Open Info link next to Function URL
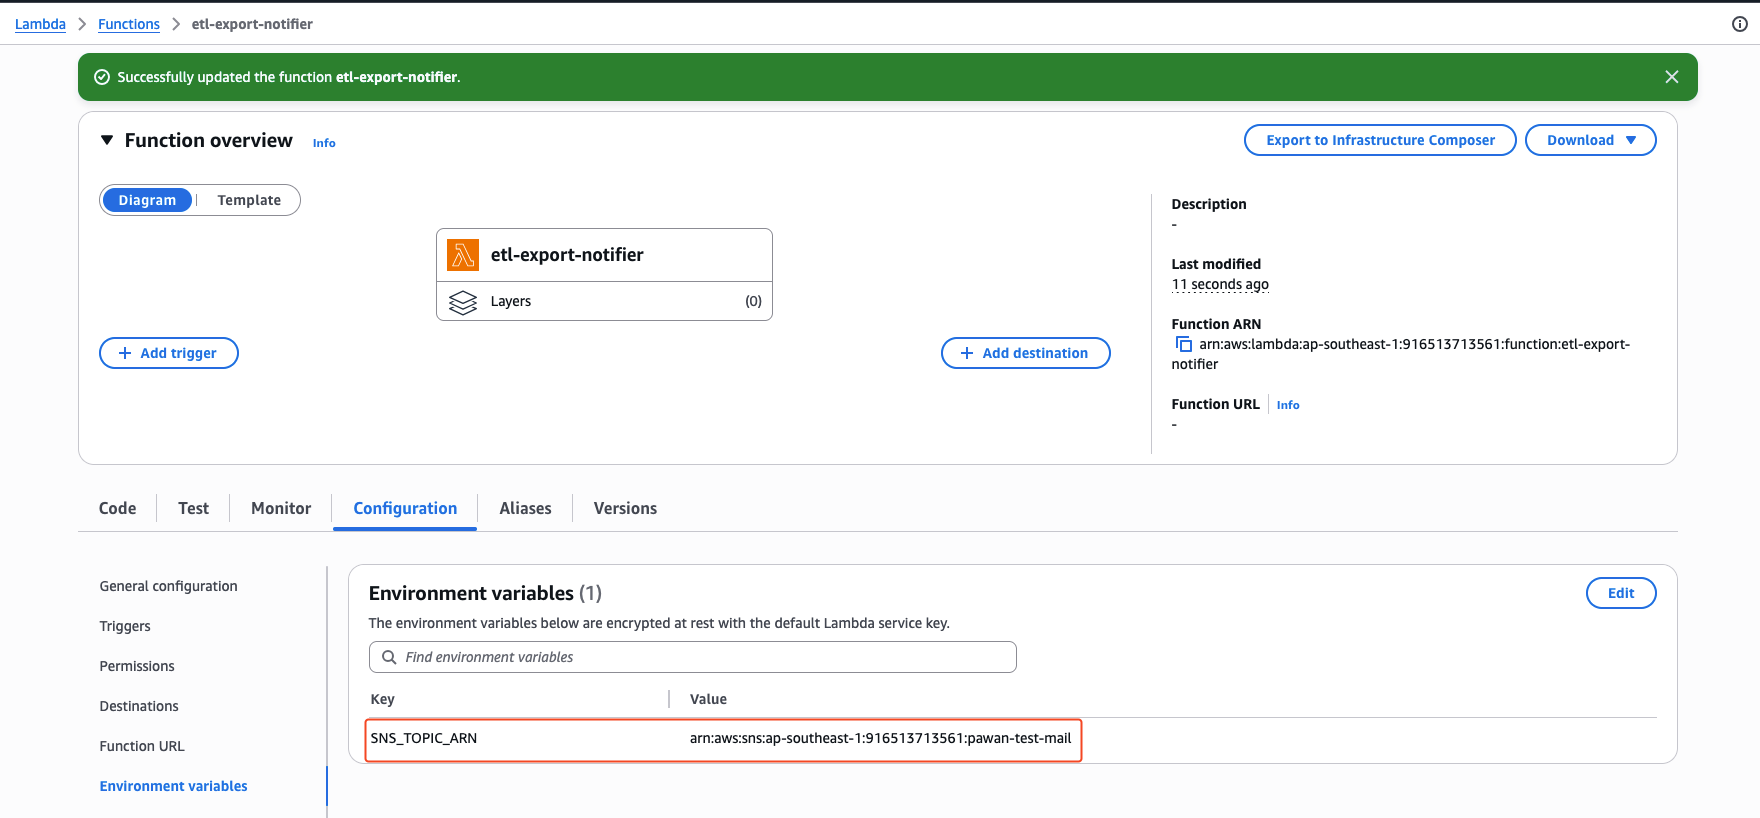1760x818 pixels. click(1288, 405)
